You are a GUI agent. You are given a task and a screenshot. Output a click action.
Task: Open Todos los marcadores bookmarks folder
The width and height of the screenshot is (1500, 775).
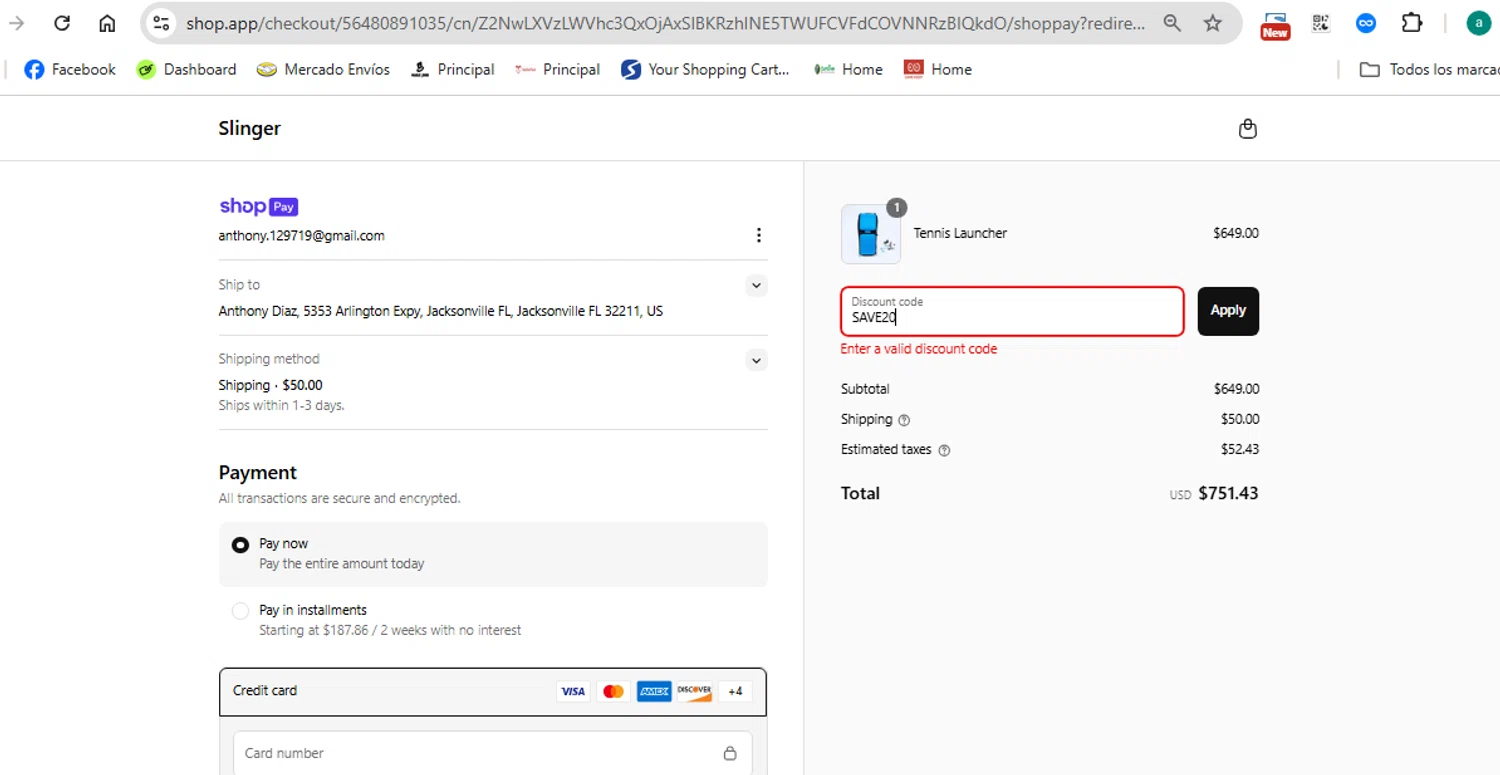(x=1429, y=69)
